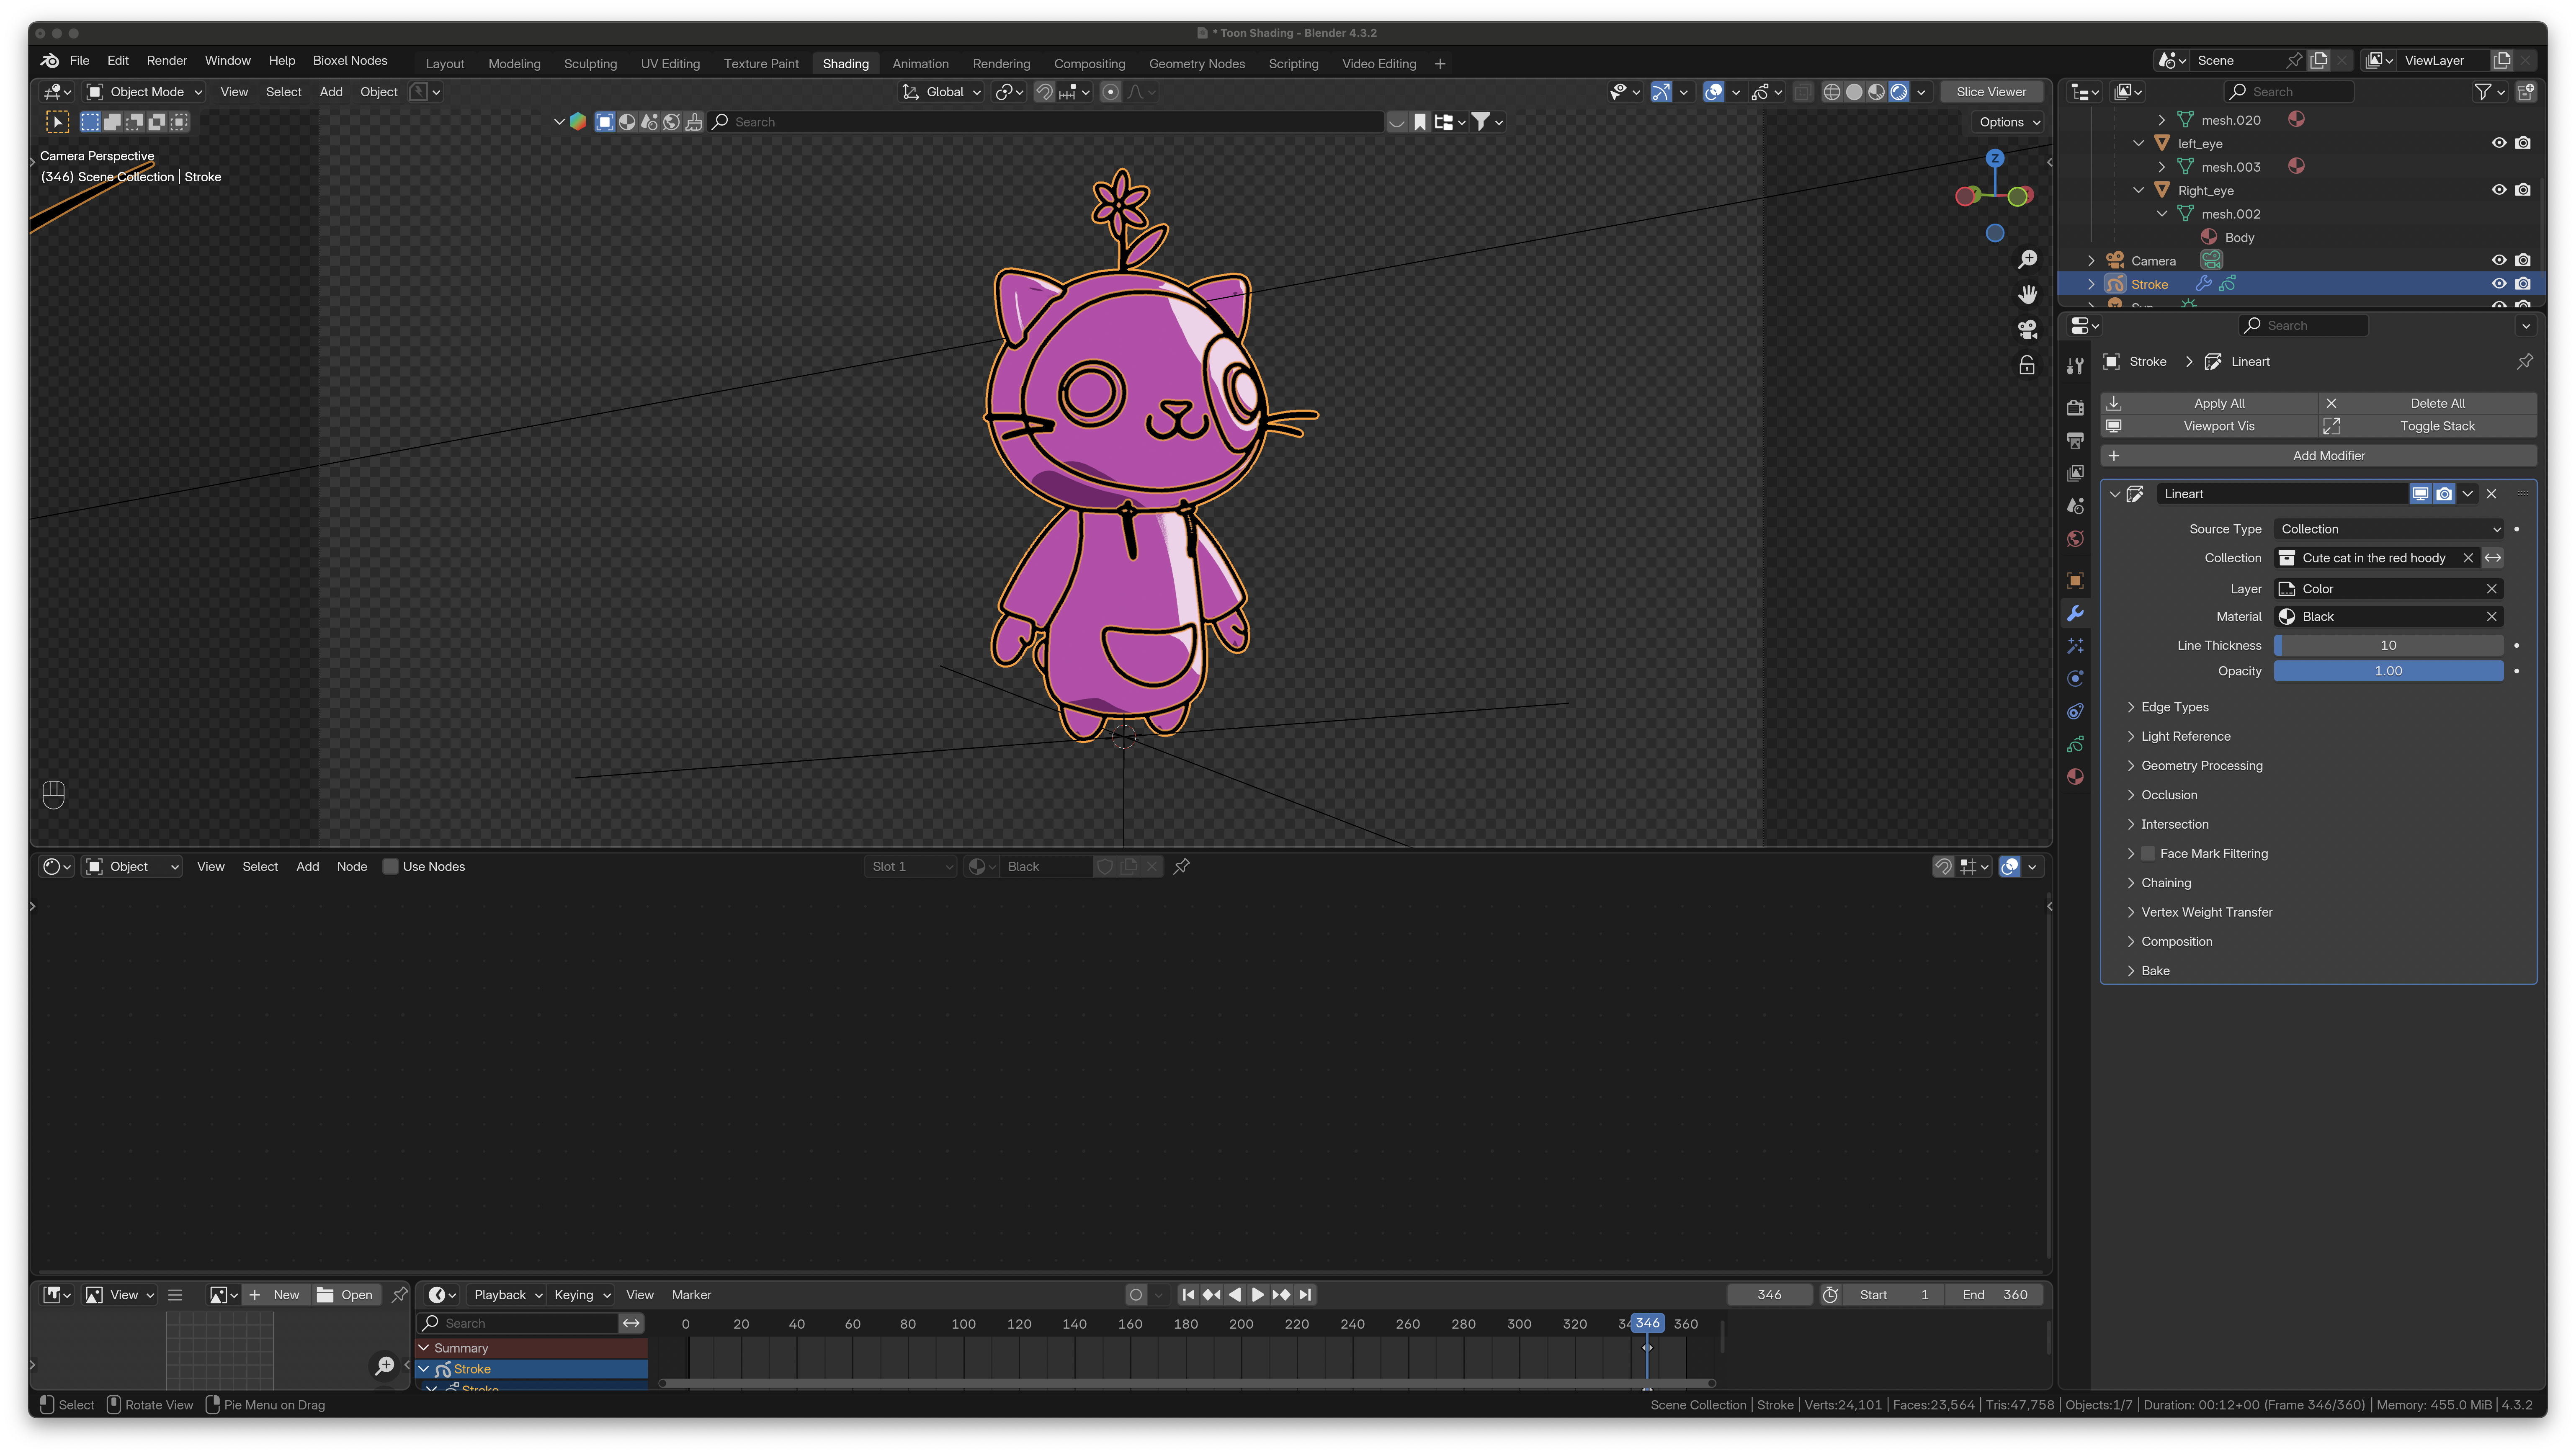Image resolution: width=2576 pixels, height=1453 pixels.
Task: Toggle Right_eye visibility in outliner
Action: click(2498, 190)
